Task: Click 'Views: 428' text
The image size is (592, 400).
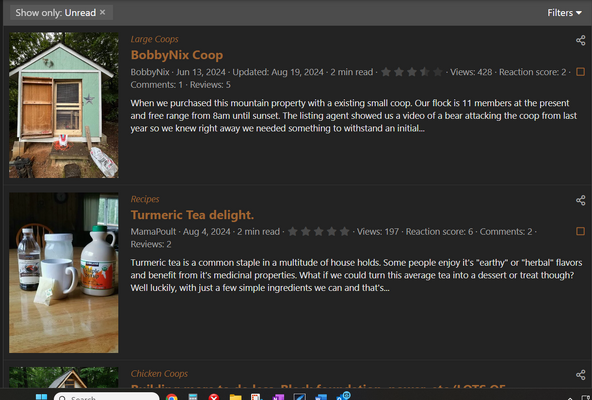Action: (x=471, y=72)
